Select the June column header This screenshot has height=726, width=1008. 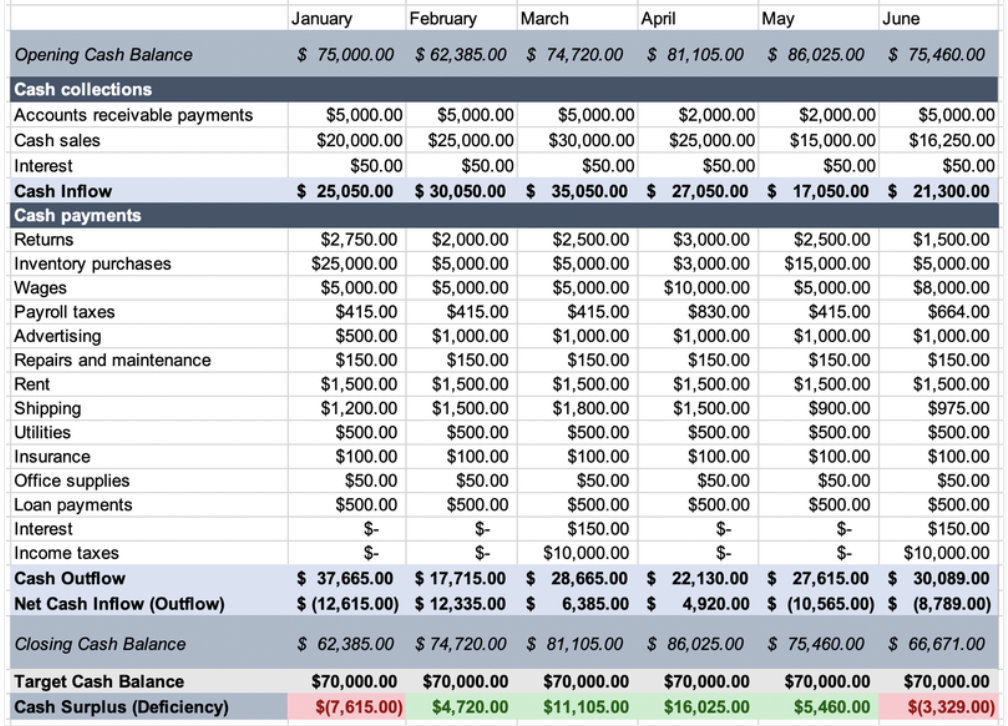(901, 19)
